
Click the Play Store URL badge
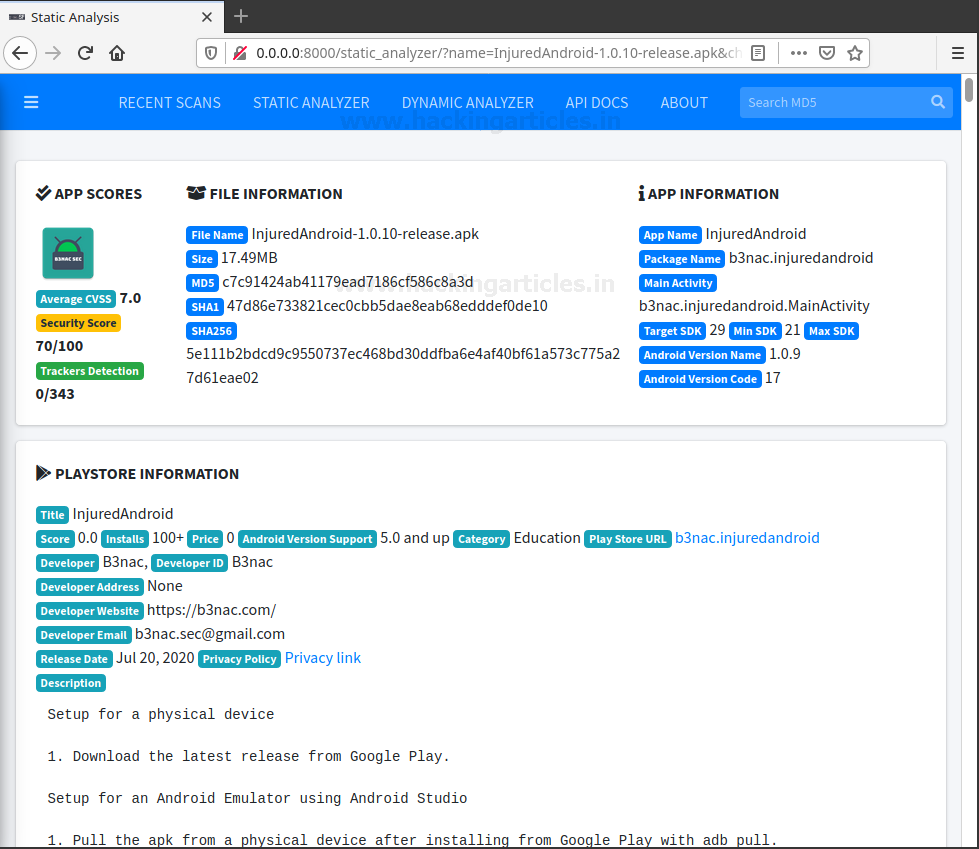click(x=627, y=539)
